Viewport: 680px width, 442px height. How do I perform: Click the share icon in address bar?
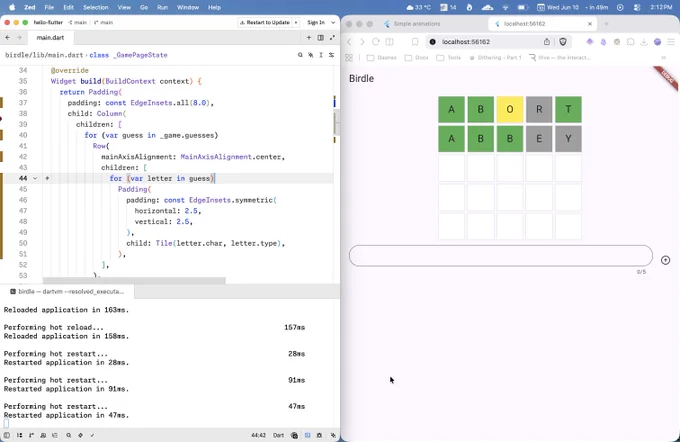pos(547,42)
